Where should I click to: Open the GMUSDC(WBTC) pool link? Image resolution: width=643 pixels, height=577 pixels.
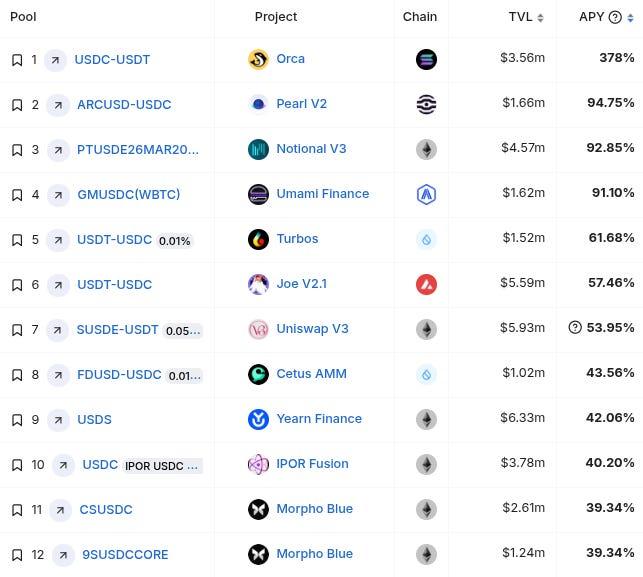129,194
